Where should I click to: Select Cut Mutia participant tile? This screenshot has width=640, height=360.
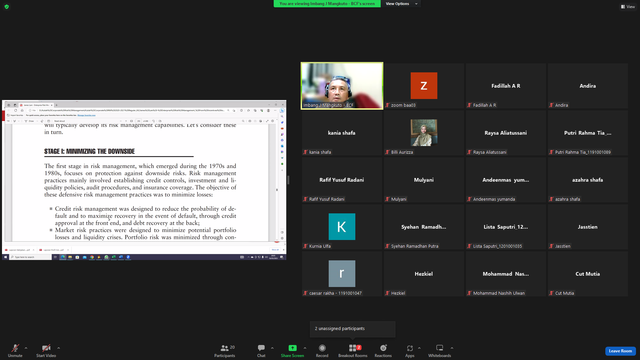588,273
